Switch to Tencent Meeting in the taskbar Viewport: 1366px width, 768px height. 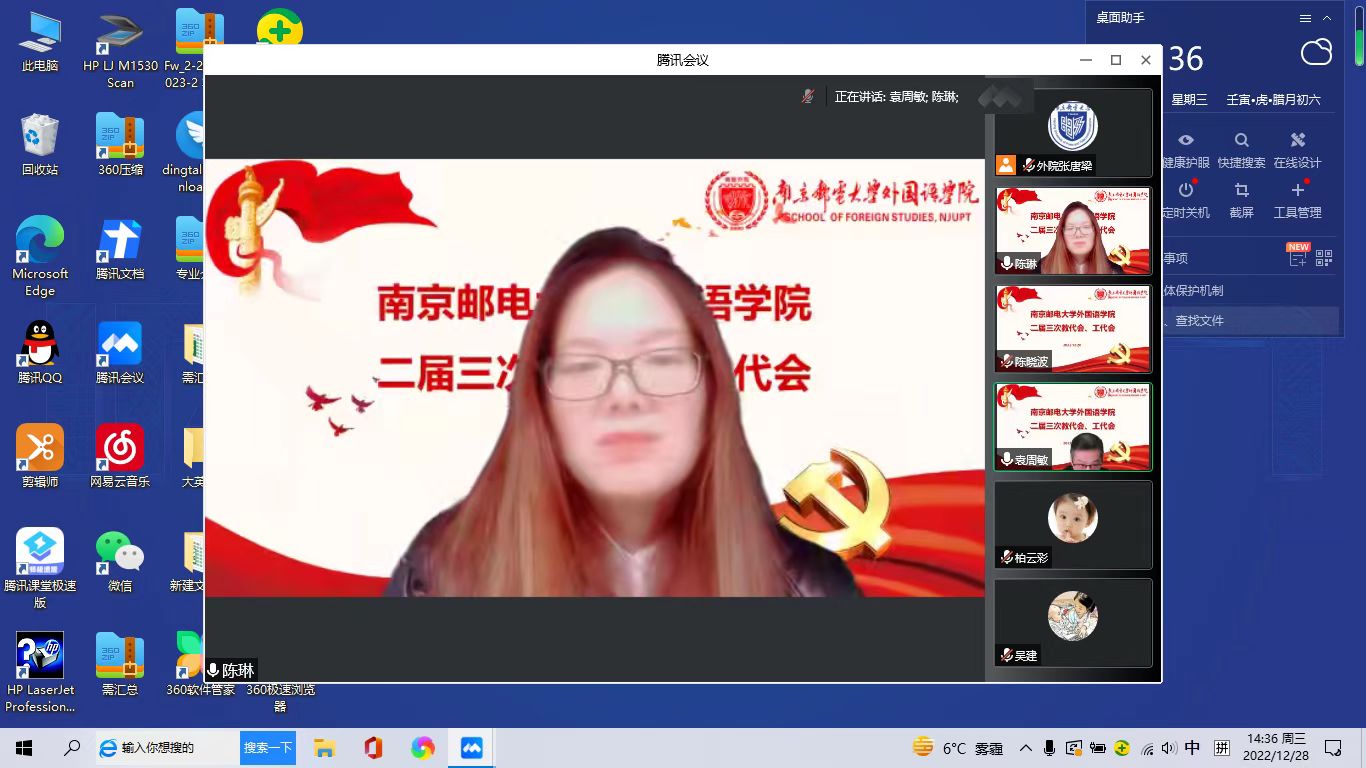click(x=471, y=748)
